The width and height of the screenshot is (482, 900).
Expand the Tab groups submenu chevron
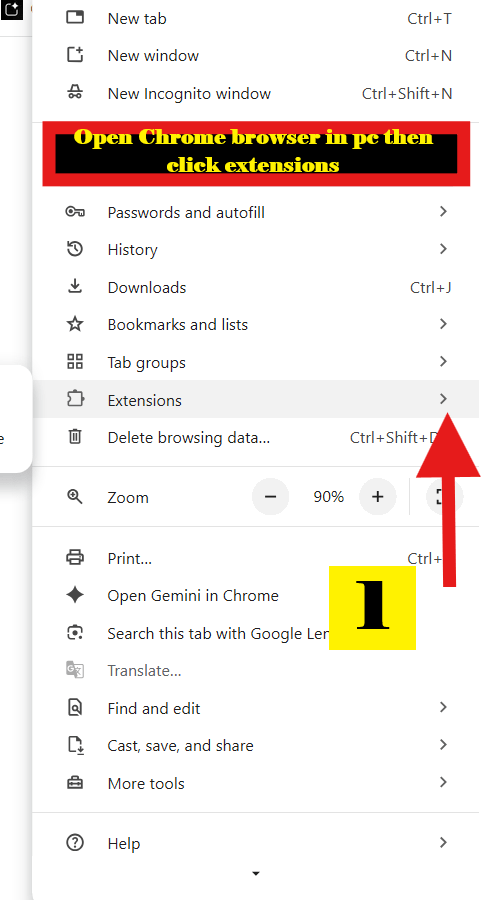point(443,362)
